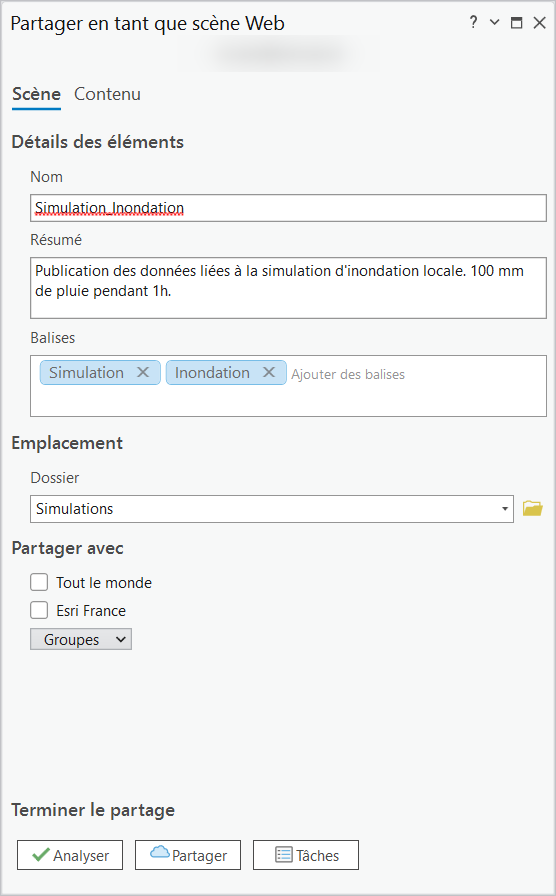
Task: Open folder browser next to Dossier field
Action: pos(533,508)
